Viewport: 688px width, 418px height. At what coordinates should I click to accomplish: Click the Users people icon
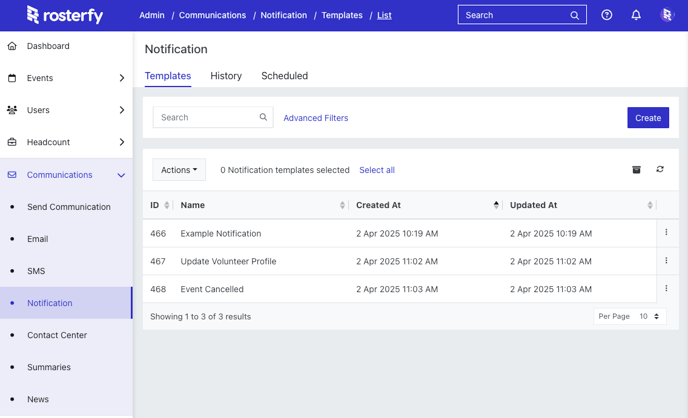[x=12, y=110]
